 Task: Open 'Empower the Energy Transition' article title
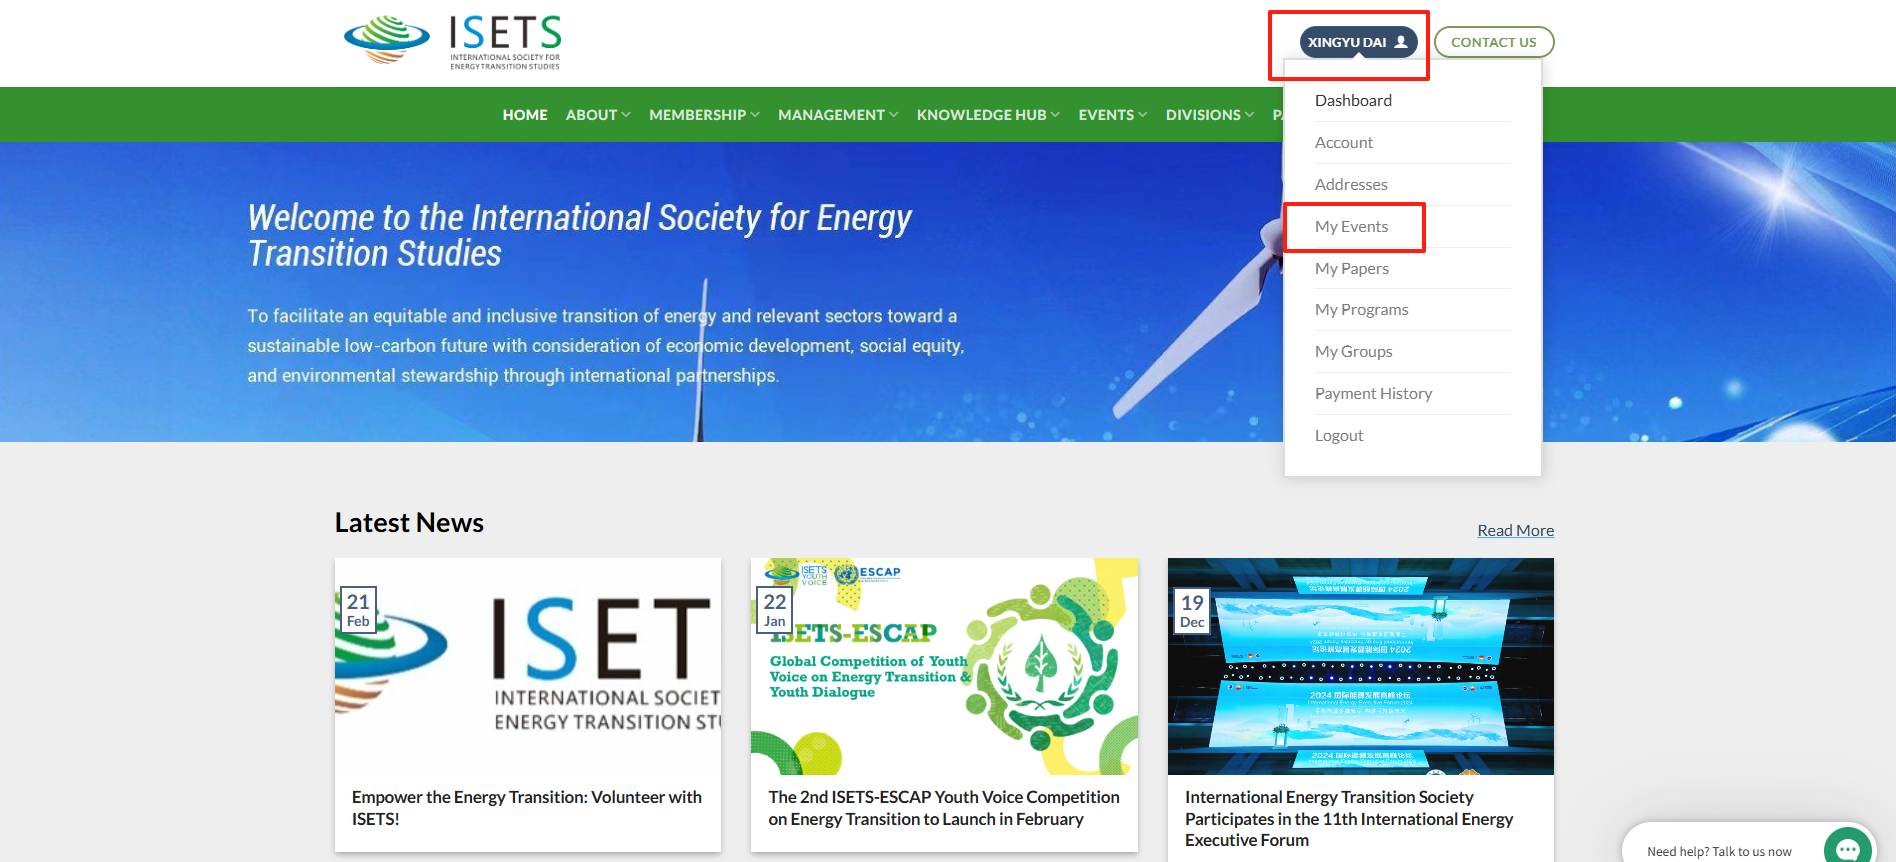[527, 808]
